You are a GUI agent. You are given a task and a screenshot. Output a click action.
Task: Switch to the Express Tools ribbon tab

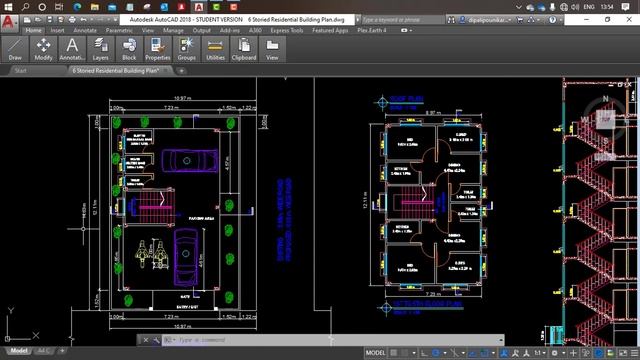coord(287,30)
